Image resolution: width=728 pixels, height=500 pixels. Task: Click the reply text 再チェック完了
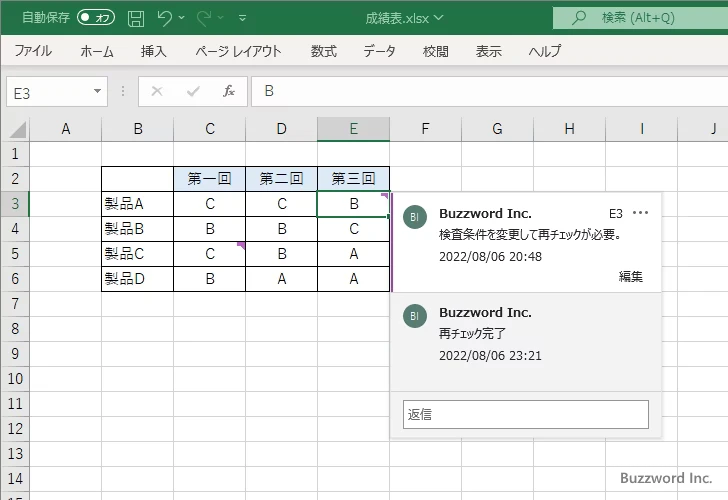pyautogui.click(x=472, y=333)
